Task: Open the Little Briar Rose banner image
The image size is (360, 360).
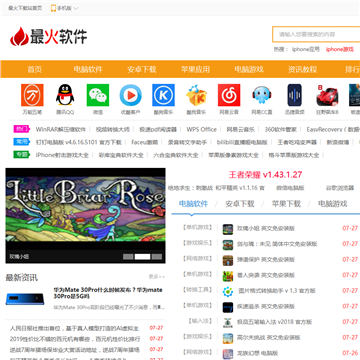Action: click(85, 209)
